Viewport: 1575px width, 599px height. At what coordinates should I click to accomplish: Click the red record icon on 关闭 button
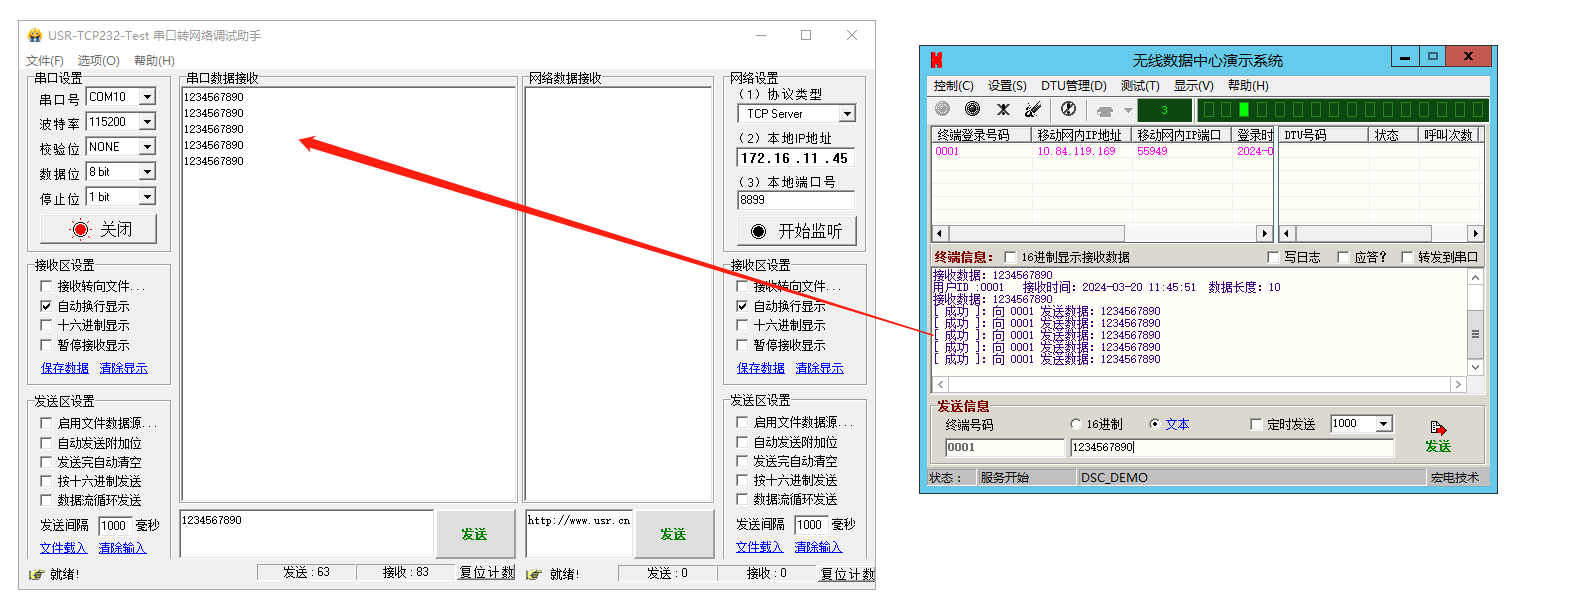[x=80, y=229]
